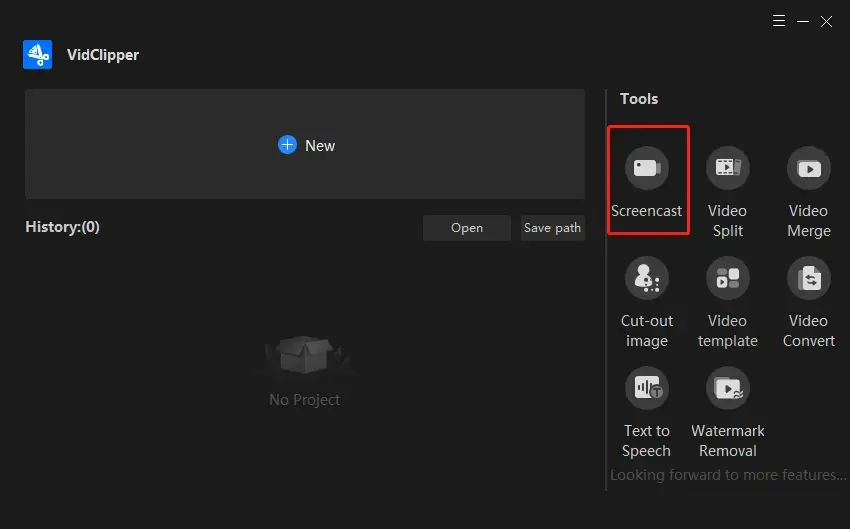Click the No Project text
Screen dimensions: 850x529
coord(305,399)
